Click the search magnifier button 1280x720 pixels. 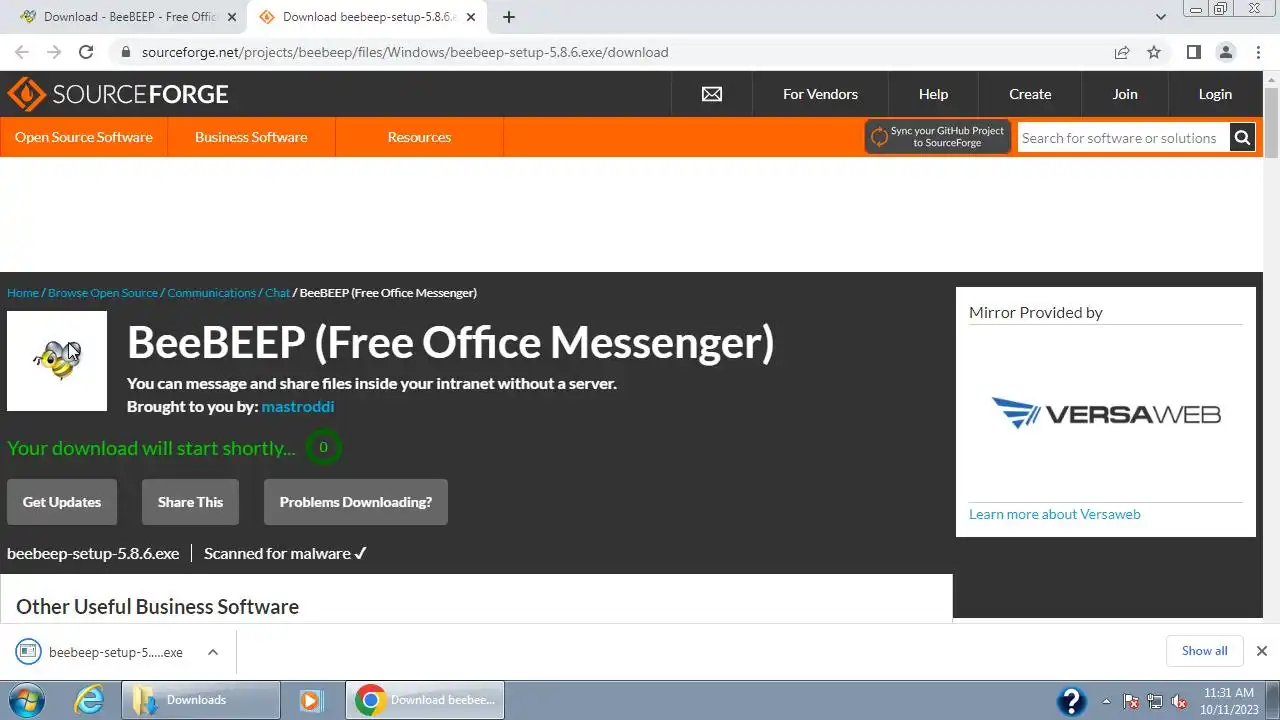coord(1242,138)
